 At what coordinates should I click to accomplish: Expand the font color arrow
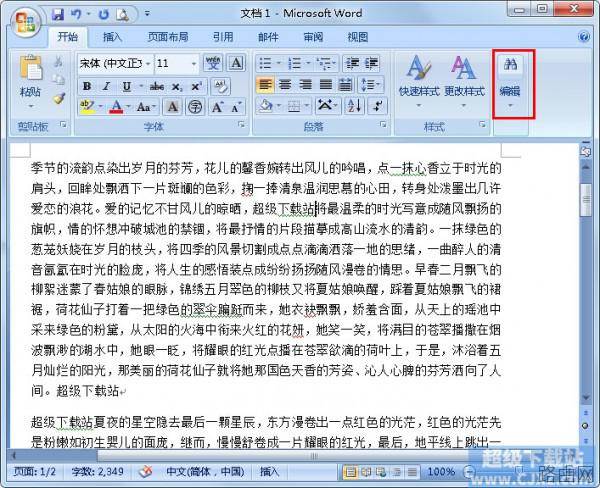(x=128, y=107)
